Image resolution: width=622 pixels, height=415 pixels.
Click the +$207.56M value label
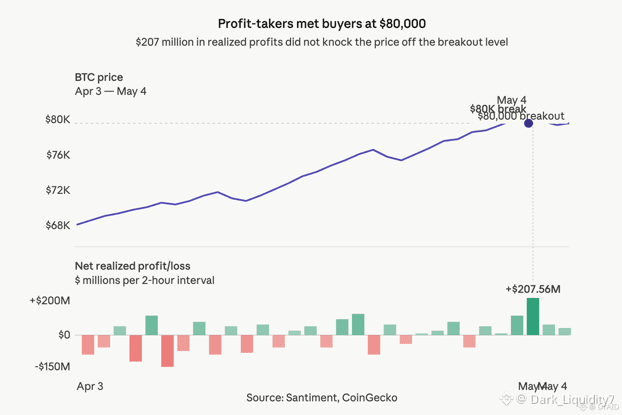coord(533,289)
